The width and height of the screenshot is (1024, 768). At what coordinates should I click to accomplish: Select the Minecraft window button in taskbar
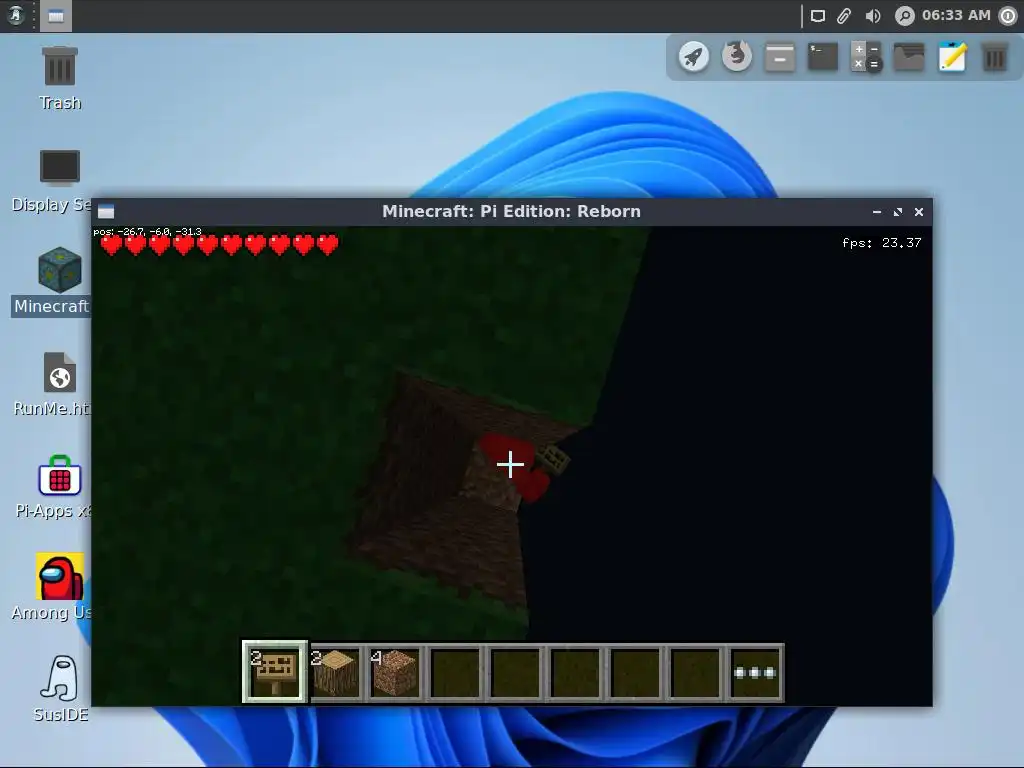pyautogui.click(x=56, y=16)
